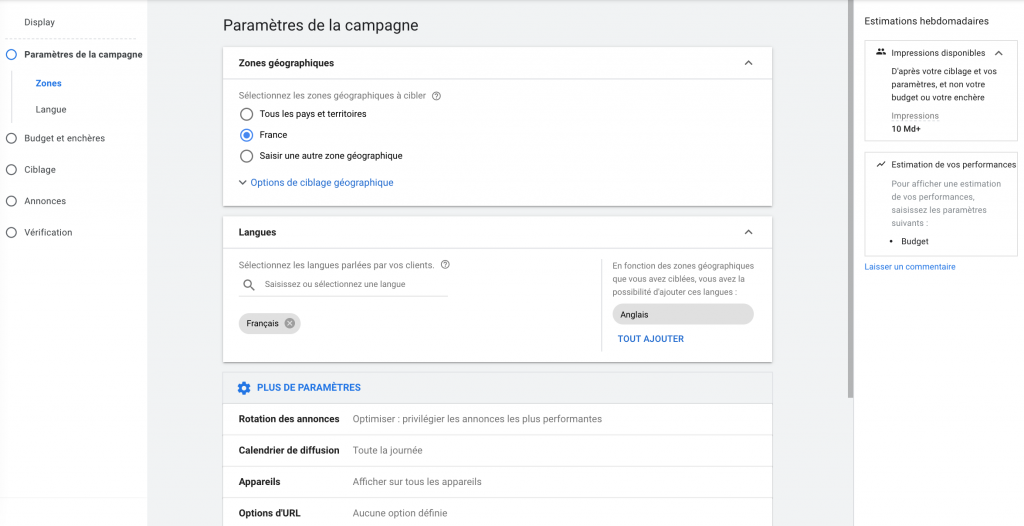Open the Ciblage step in sidebar
Image resolution: width=1024 pixels, height=526 pixels.
tap(40, 170)
